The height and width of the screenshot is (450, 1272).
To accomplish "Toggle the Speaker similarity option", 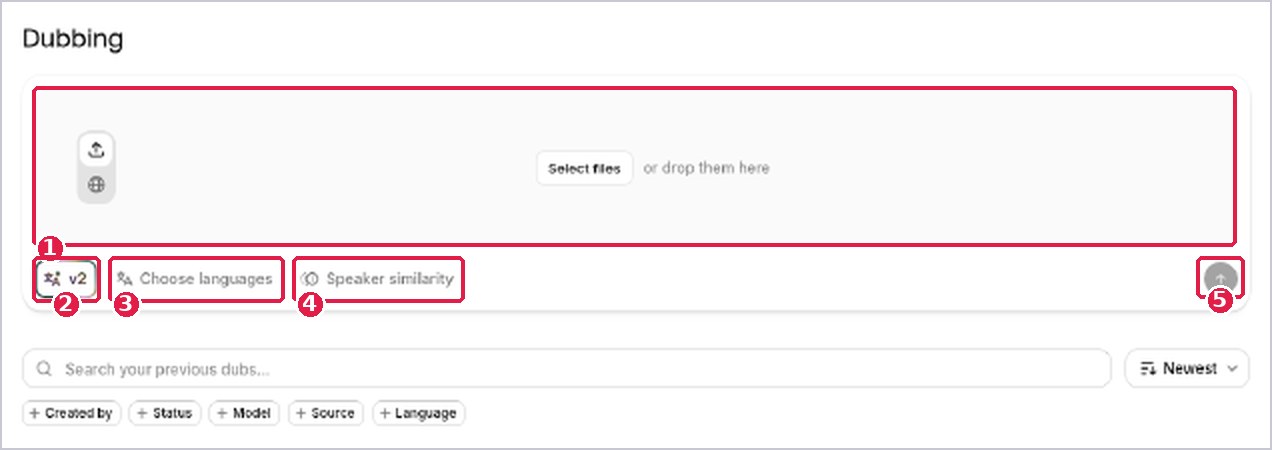I will 379,279.
